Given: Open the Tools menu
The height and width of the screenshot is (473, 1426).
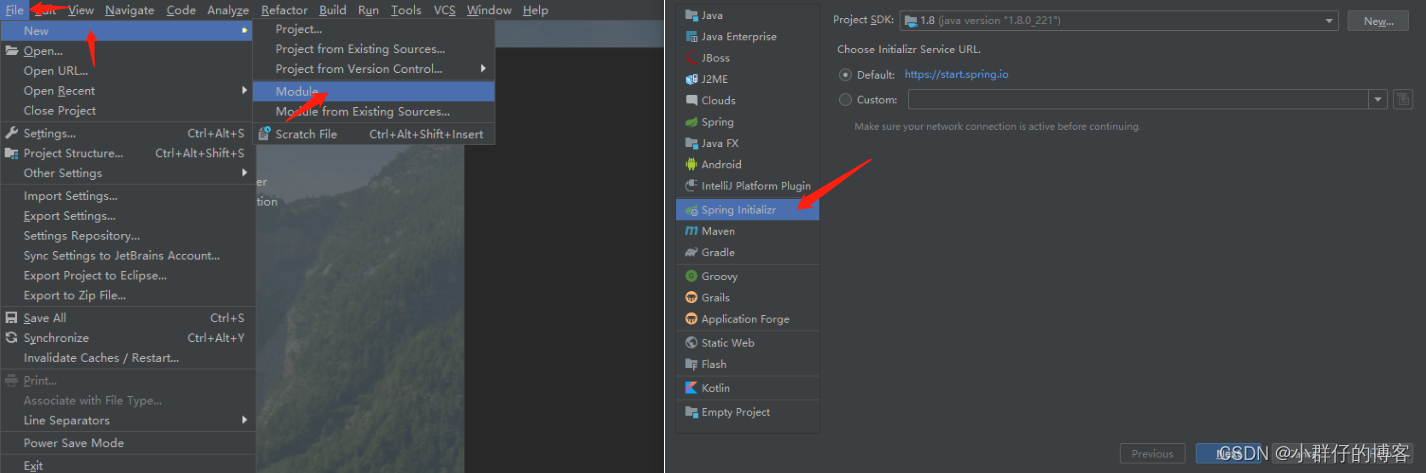Looking at the screenshot, I should coord(406,10).
